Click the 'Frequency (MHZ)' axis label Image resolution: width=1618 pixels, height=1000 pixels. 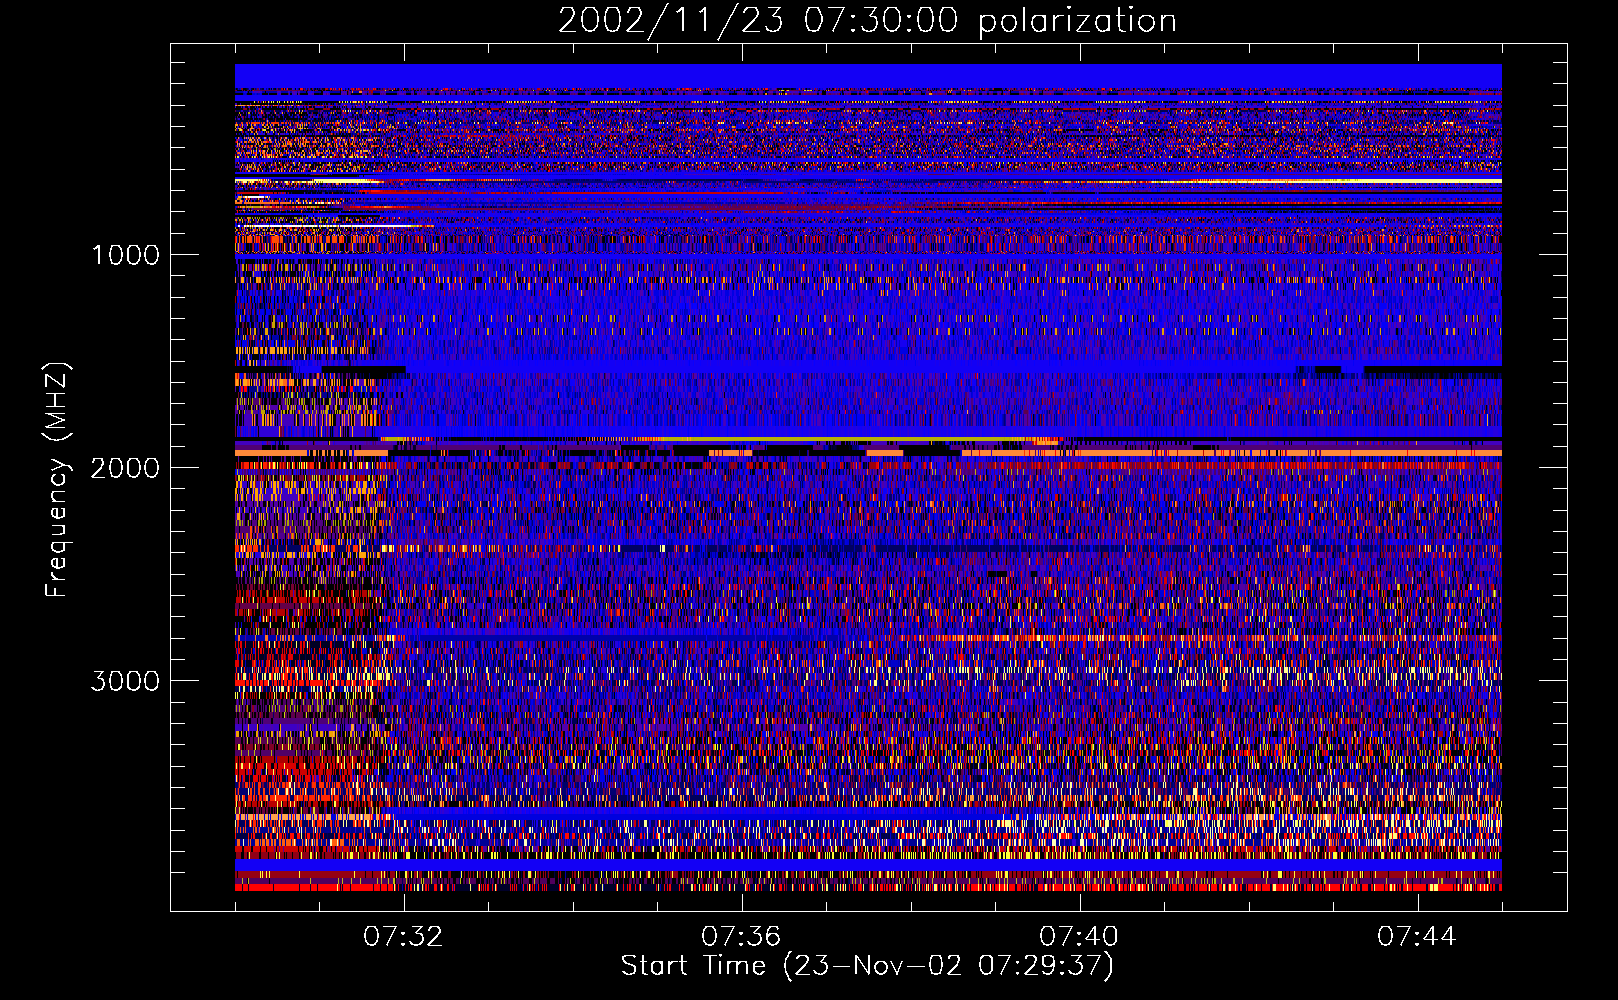click(57, 480)
